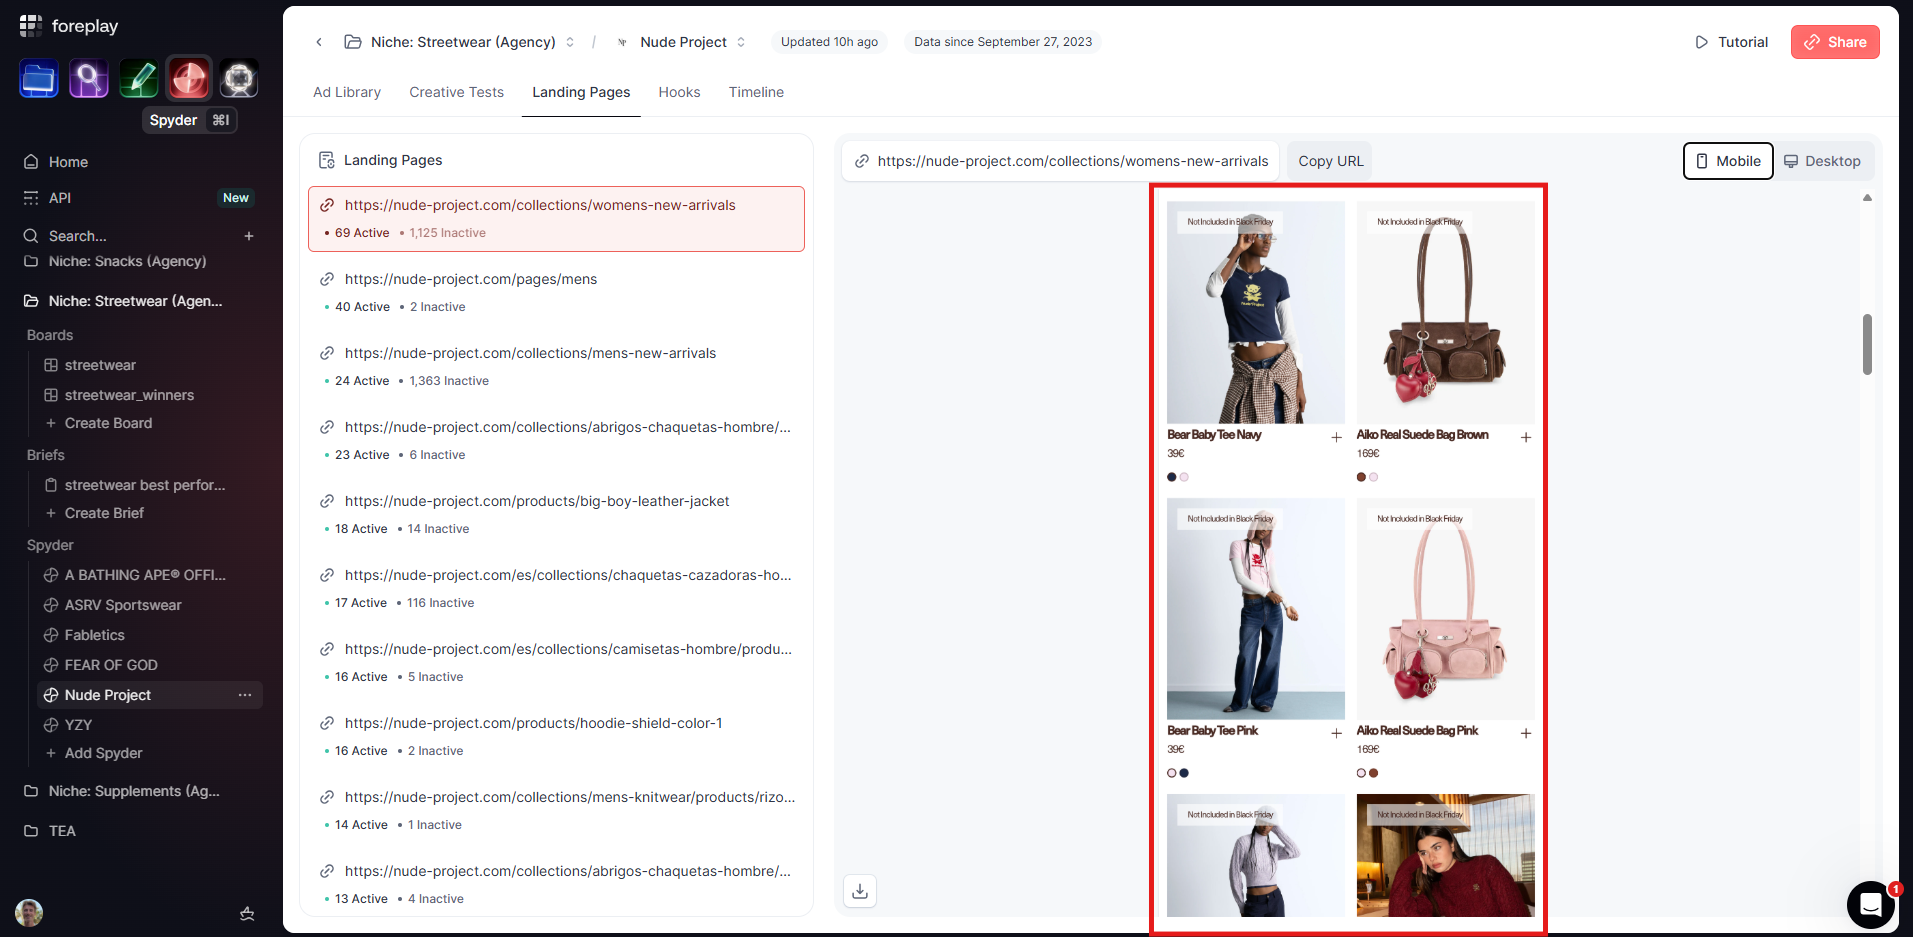Collapse Niche: Streetwear (Agency) folder in sidebar
Image resolution: width=1913 pixels, height=937 pixels.
[135, 301]
